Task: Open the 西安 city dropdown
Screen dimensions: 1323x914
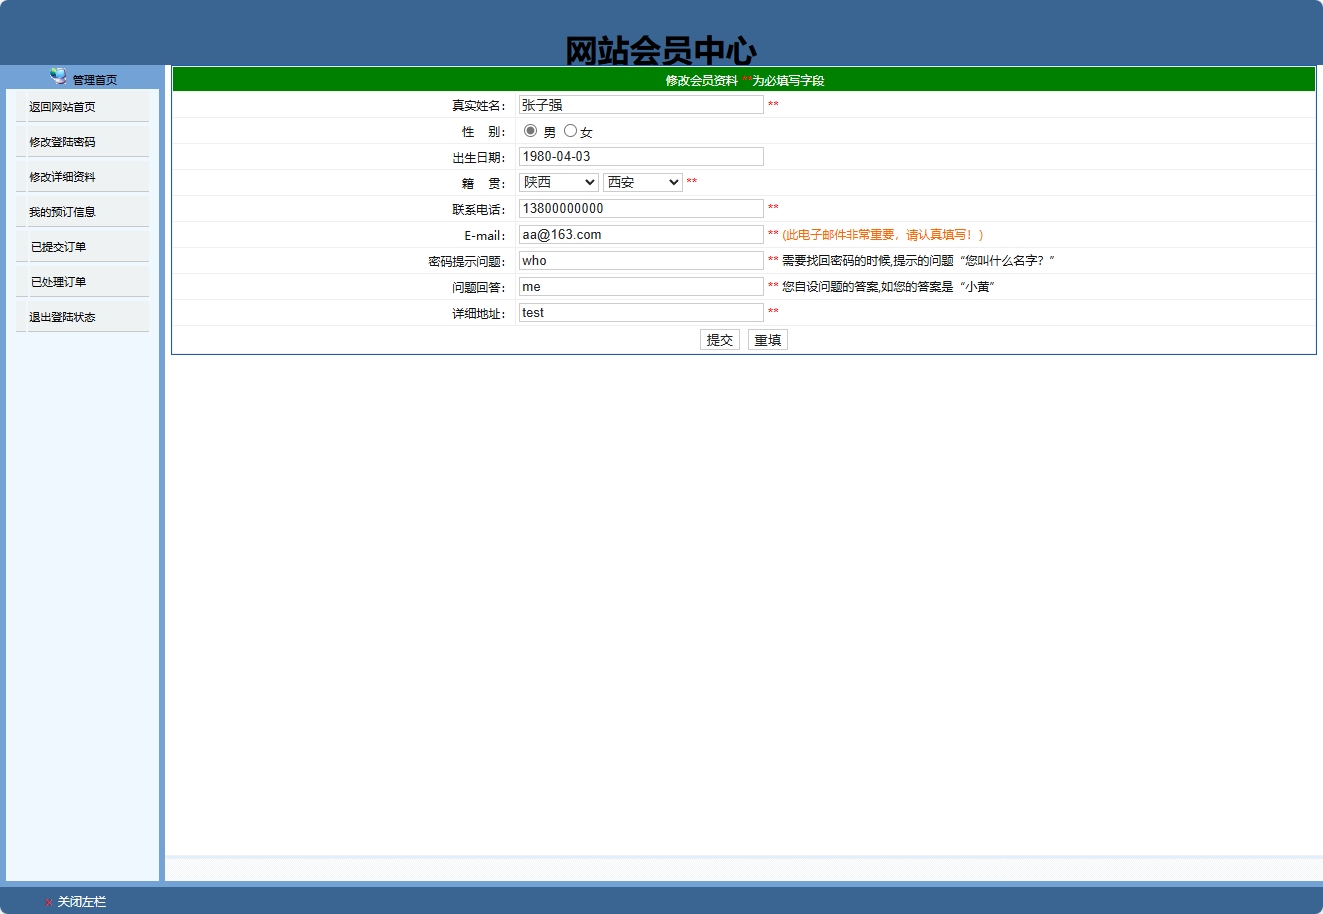Action: coord(642,182)
